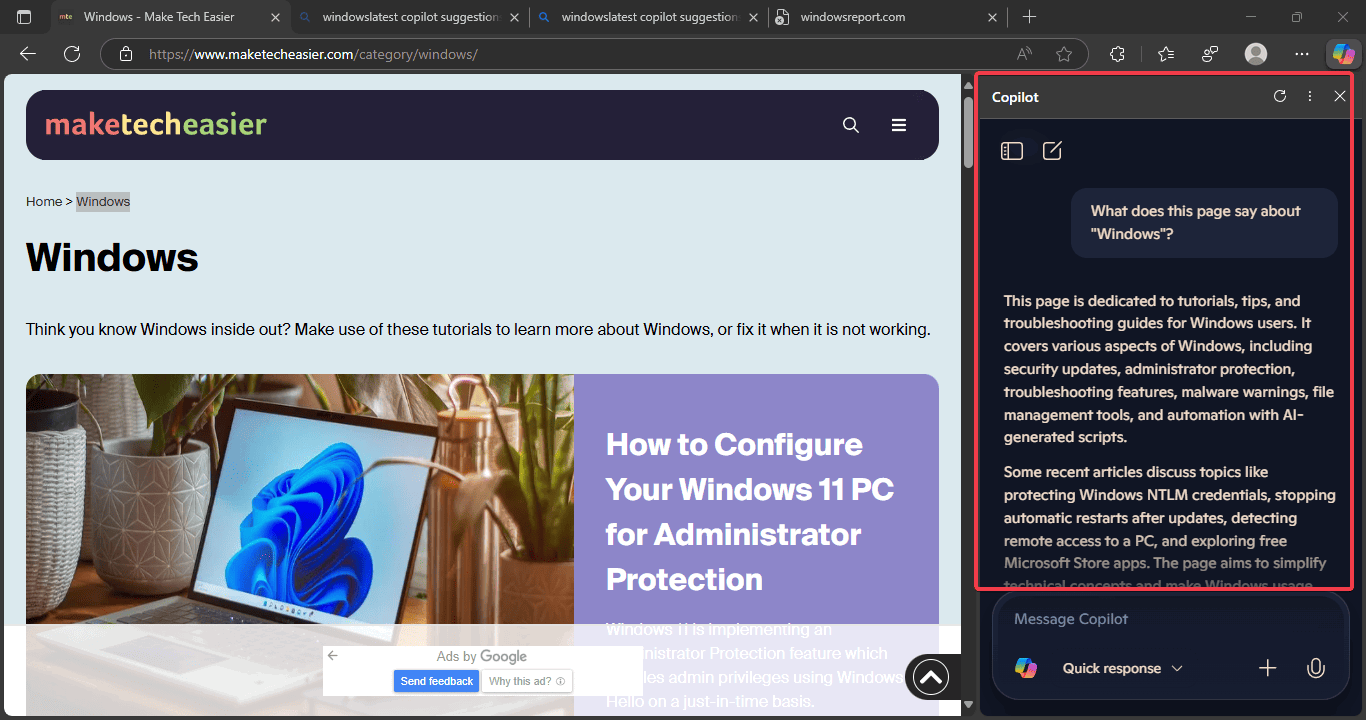1366x720 pixels.
Task: Close the Copilot sidebar pane
Action: [1340, 96]
